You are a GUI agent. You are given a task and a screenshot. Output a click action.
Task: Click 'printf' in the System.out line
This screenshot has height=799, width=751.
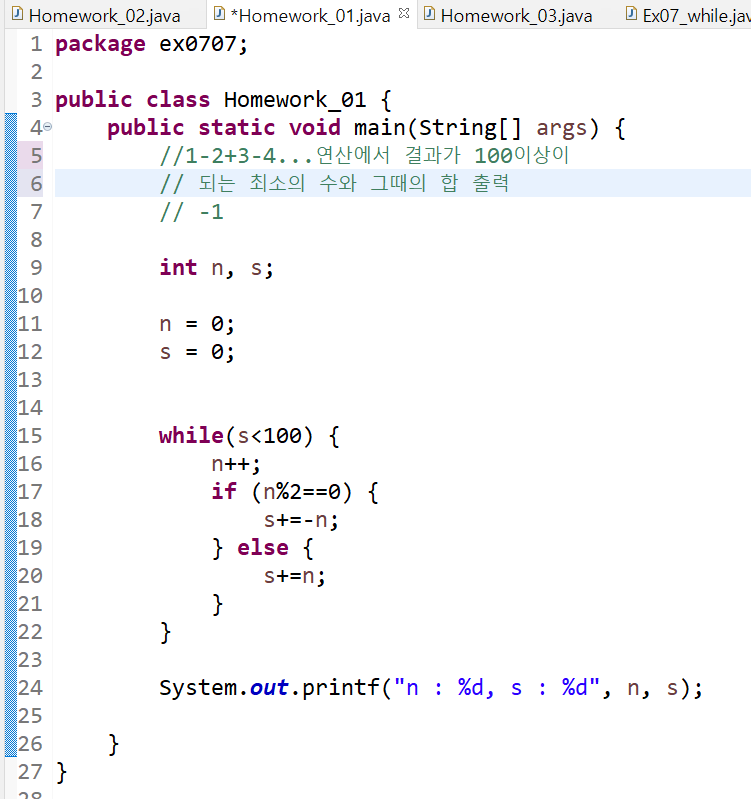pyautogui.click(x=341, y=688)
